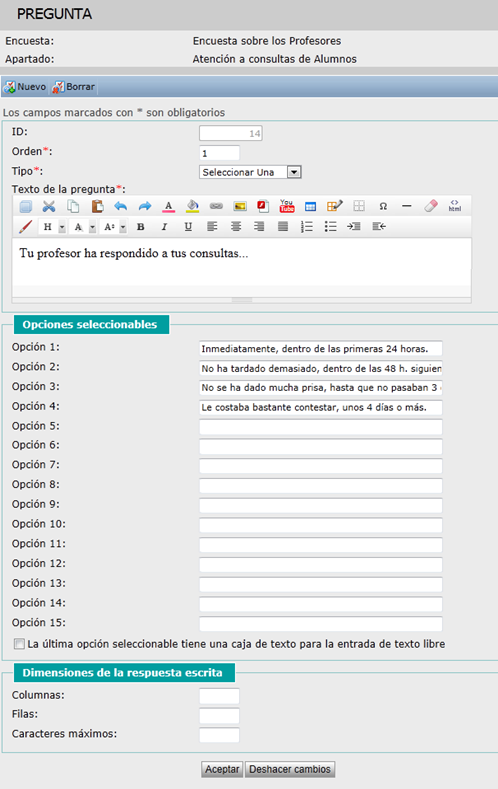Increase indent of the paragraph

(x=354, y=227)
